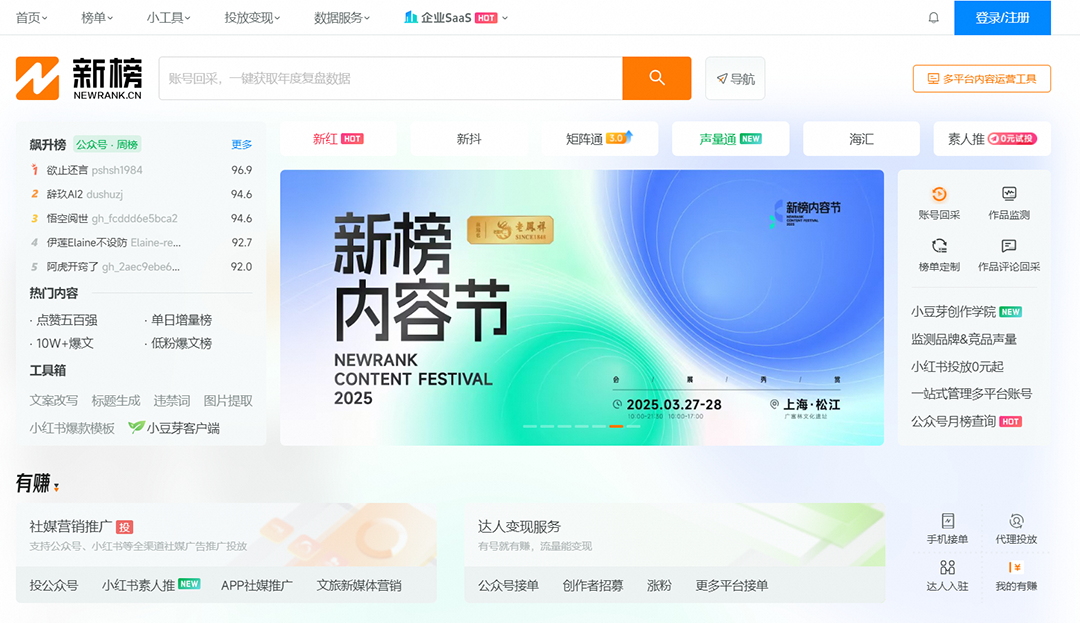Click the 小红书投放0元起 link
Screen dimensions: 1080x623
[x=957, y=366]
